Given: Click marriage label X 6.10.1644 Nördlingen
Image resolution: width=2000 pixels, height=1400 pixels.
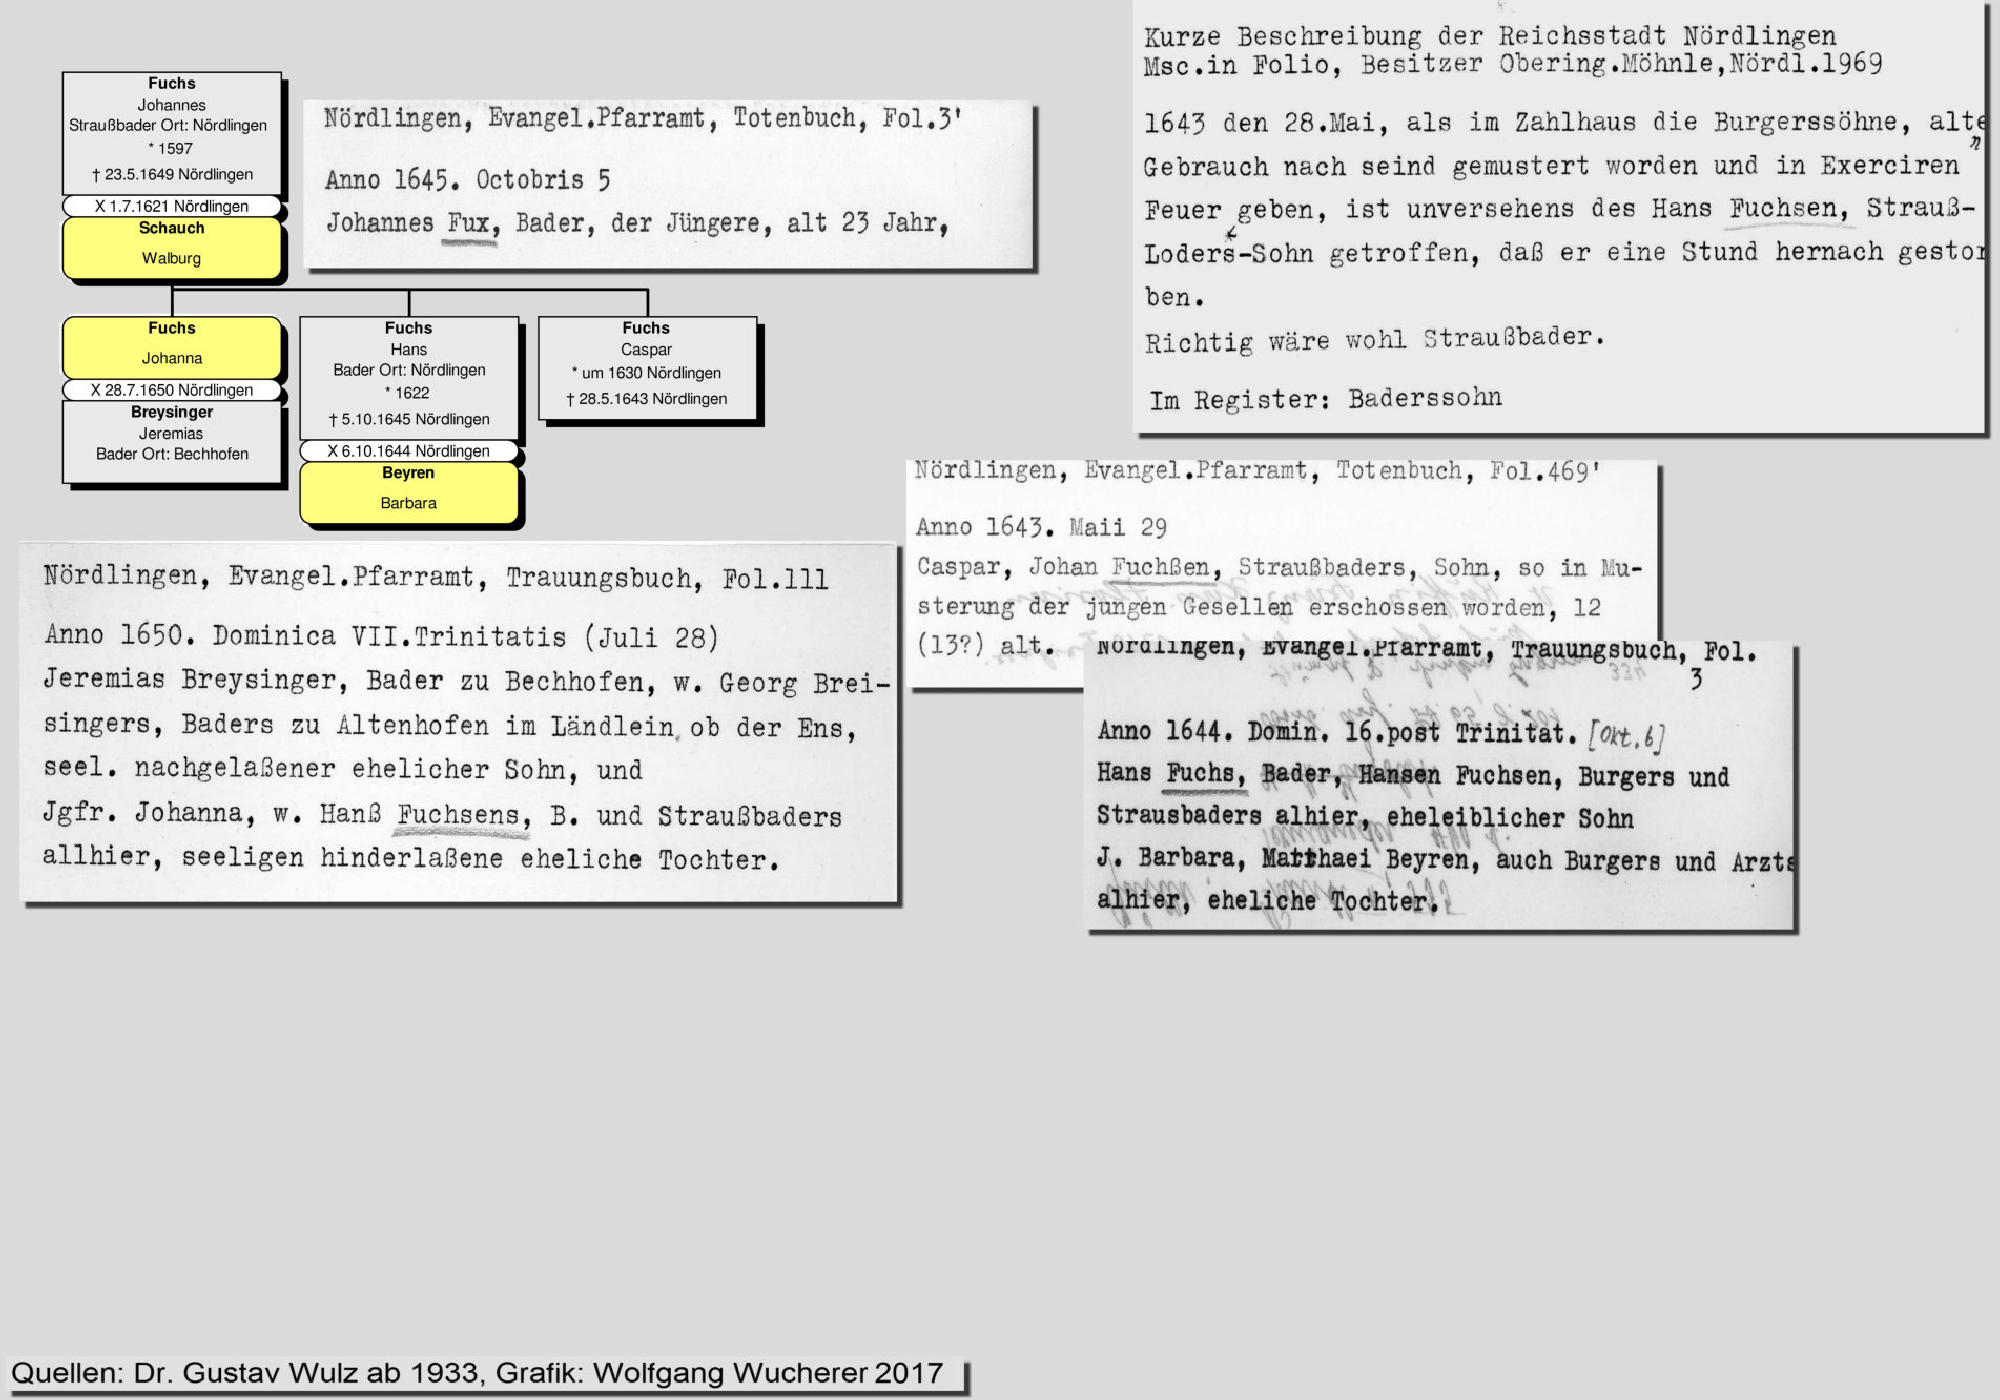Looking at the screenshot, I should [x=409, y=451].
